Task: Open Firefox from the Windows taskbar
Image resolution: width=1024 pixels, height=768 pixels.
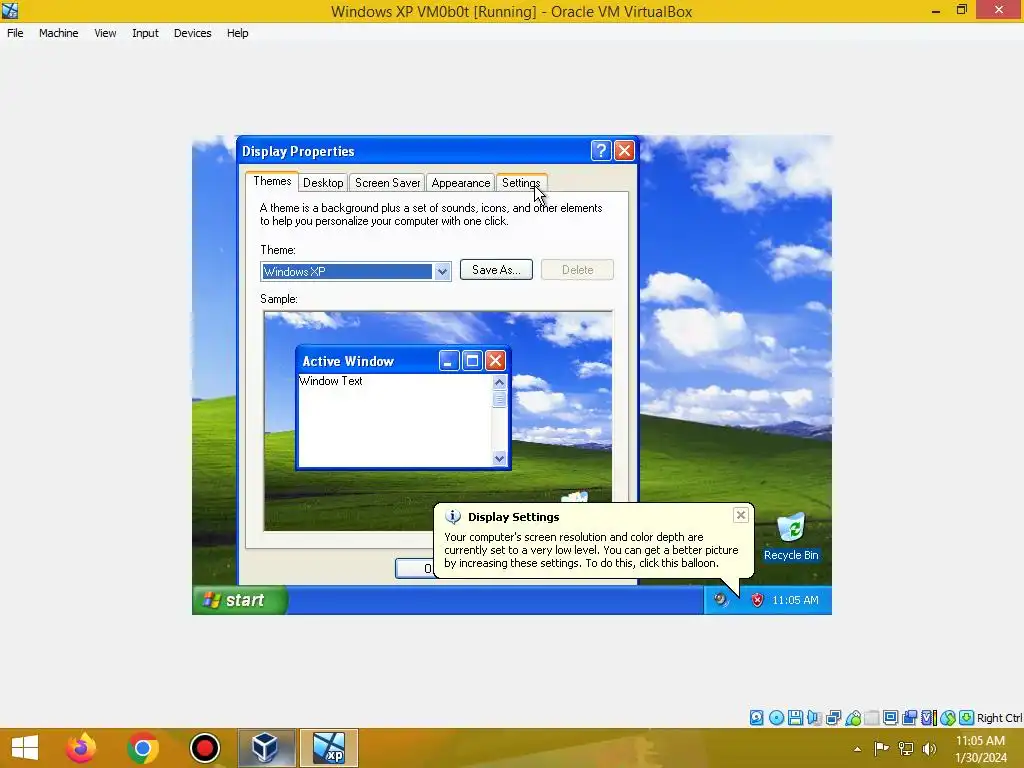Action: click(x=81, y=748)
